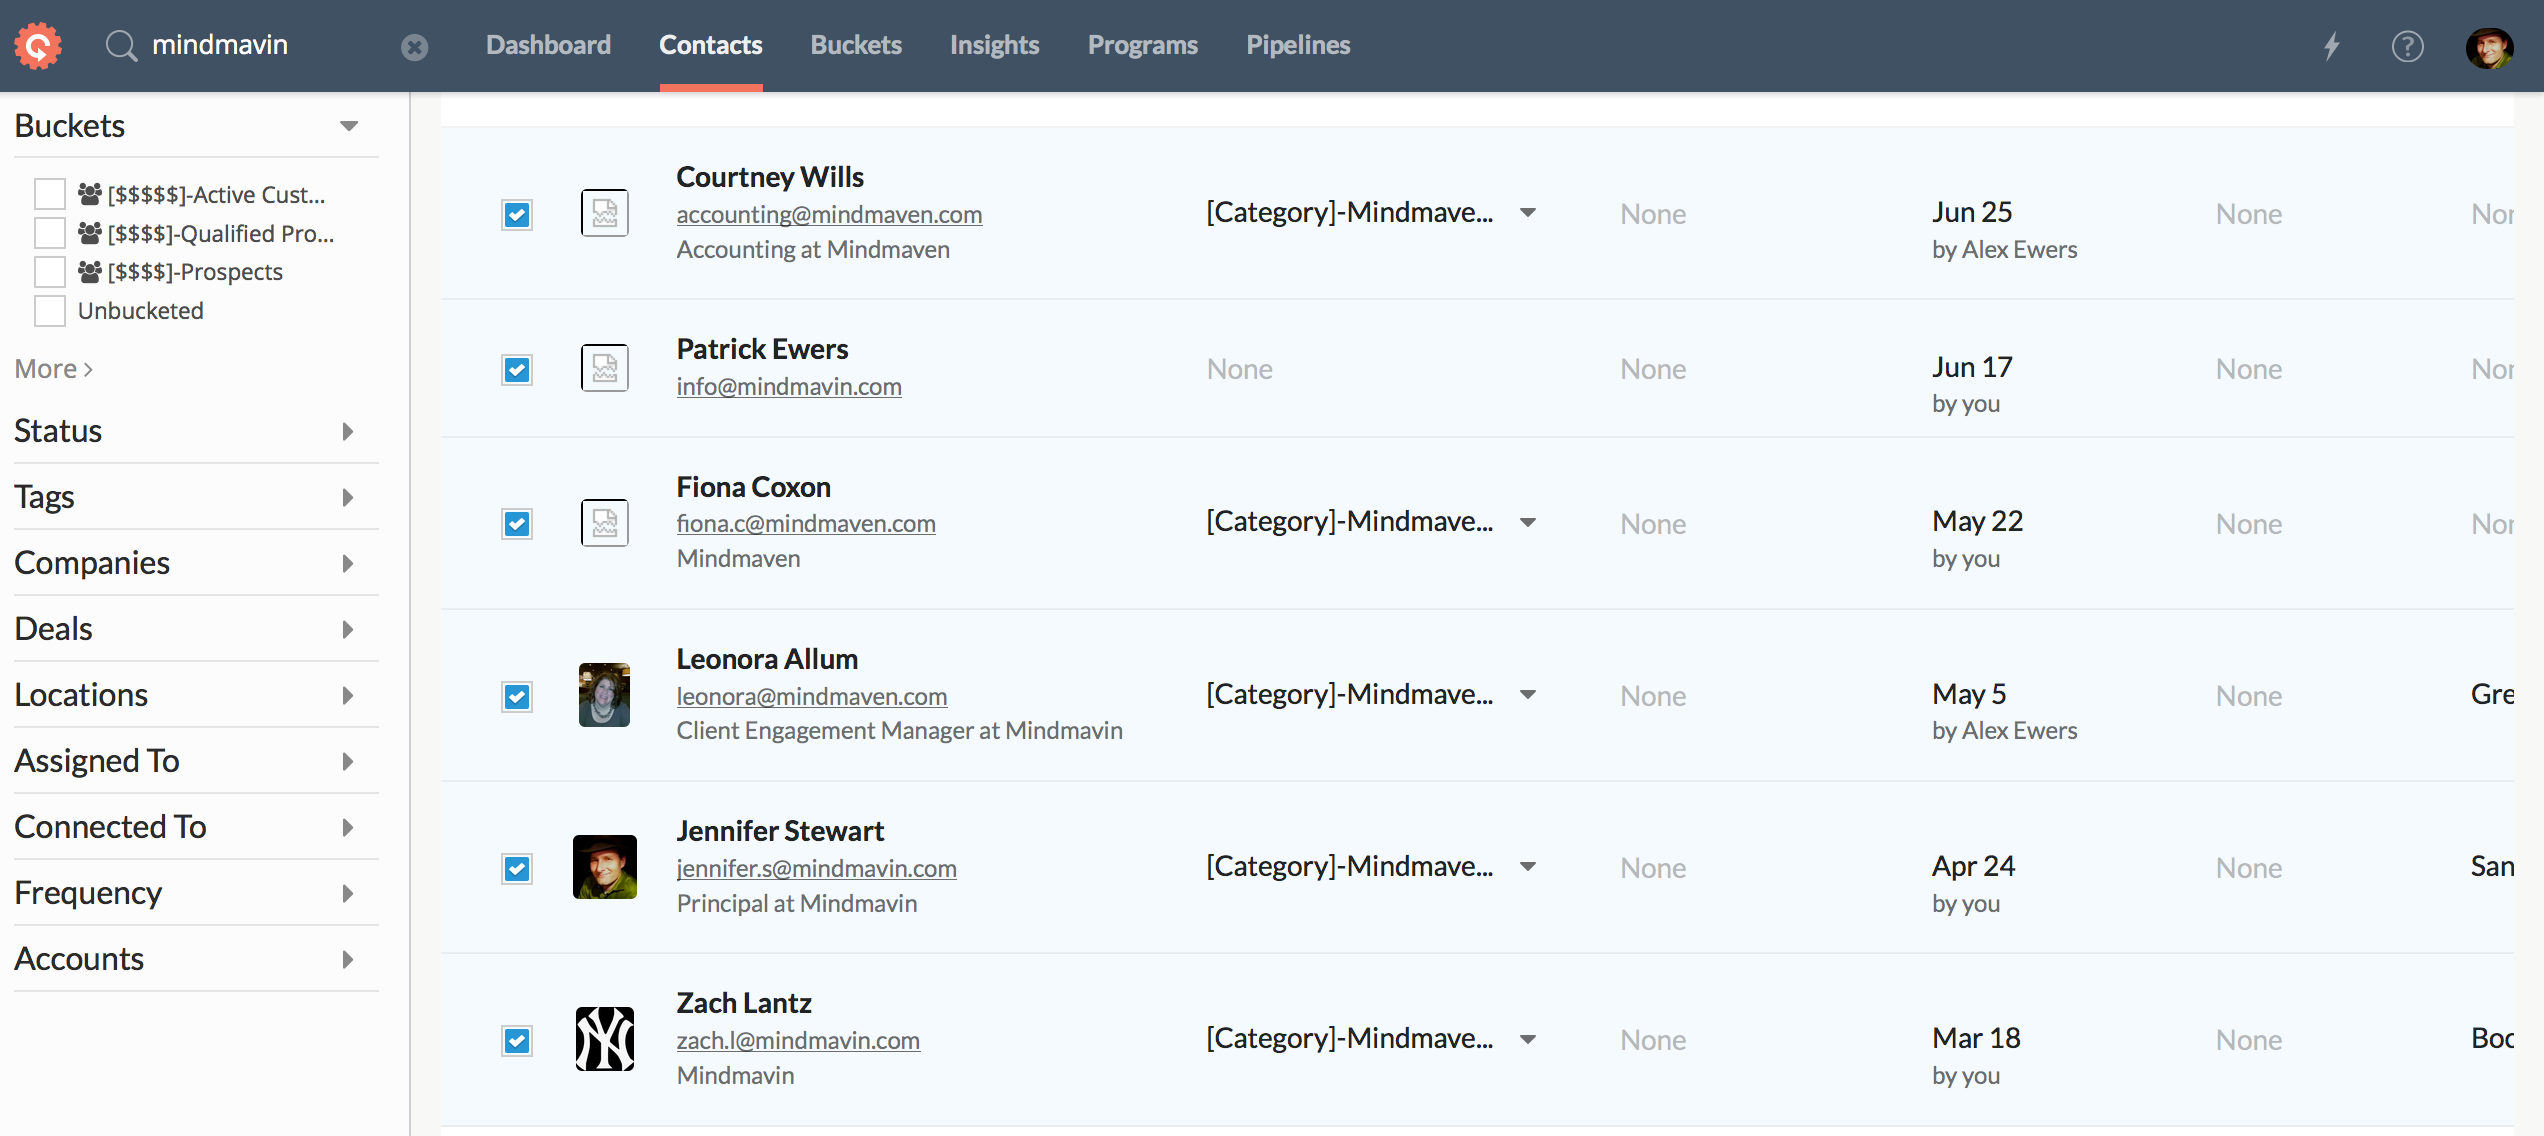This screenshot has height=1136, width=2544.
Task: Check the [$$$$$]-Active Cust bucket filter
Action: tap(50, 194)
